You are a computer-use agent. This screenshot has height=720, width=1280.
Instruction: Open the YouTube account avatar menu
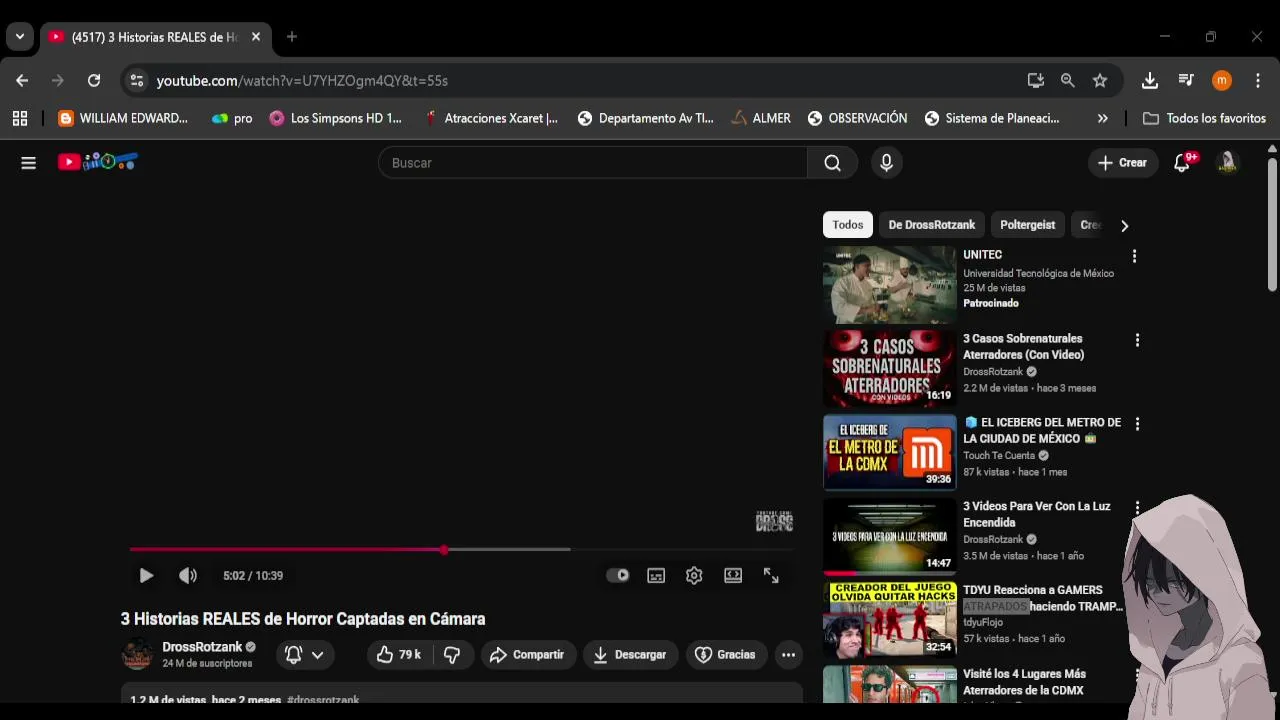(x=1227, y=162)
